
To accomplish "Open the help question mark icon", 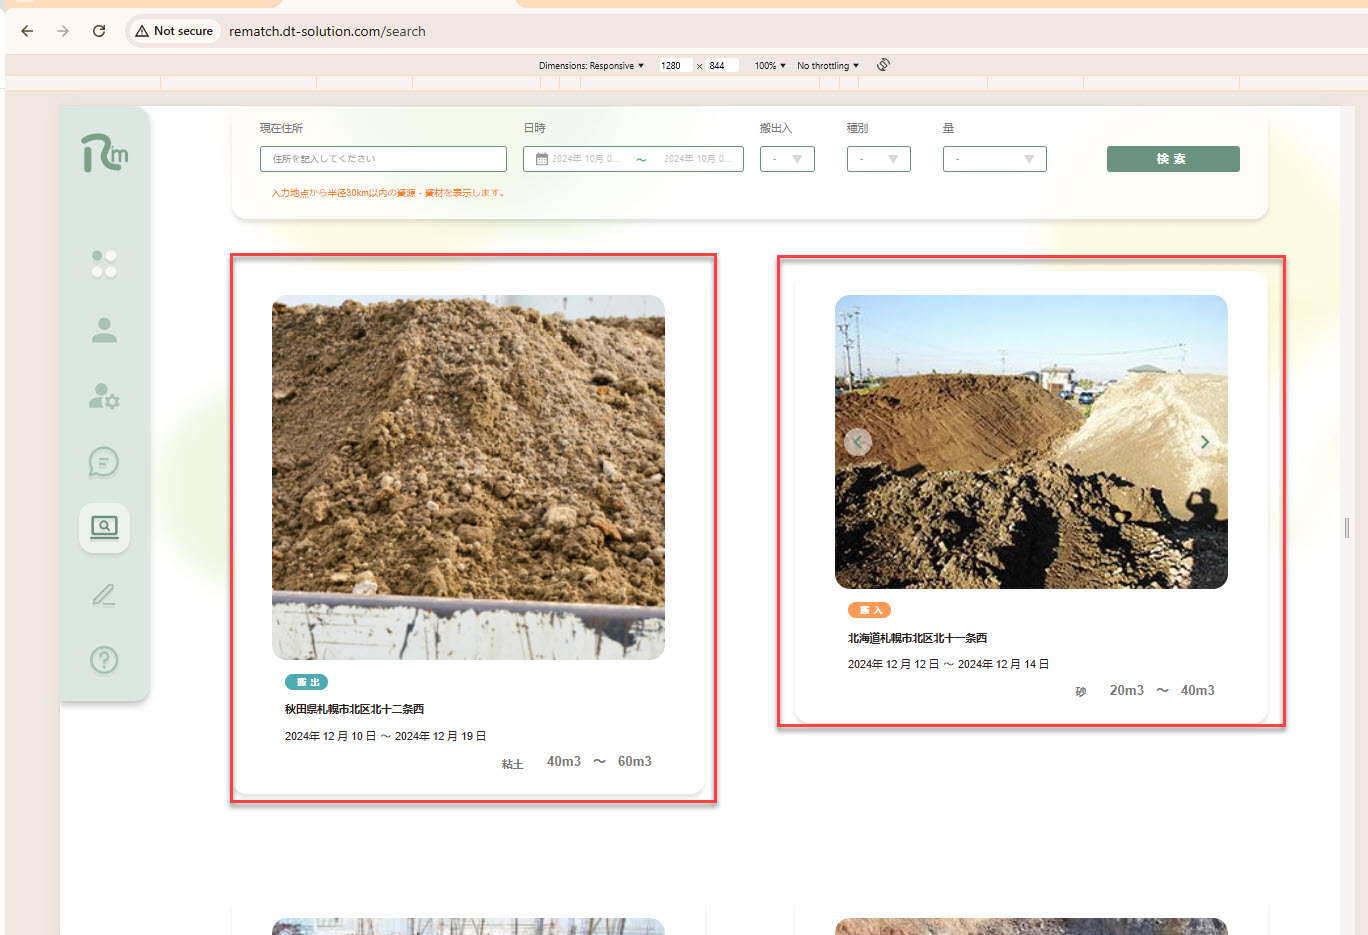I will (104, 660).
